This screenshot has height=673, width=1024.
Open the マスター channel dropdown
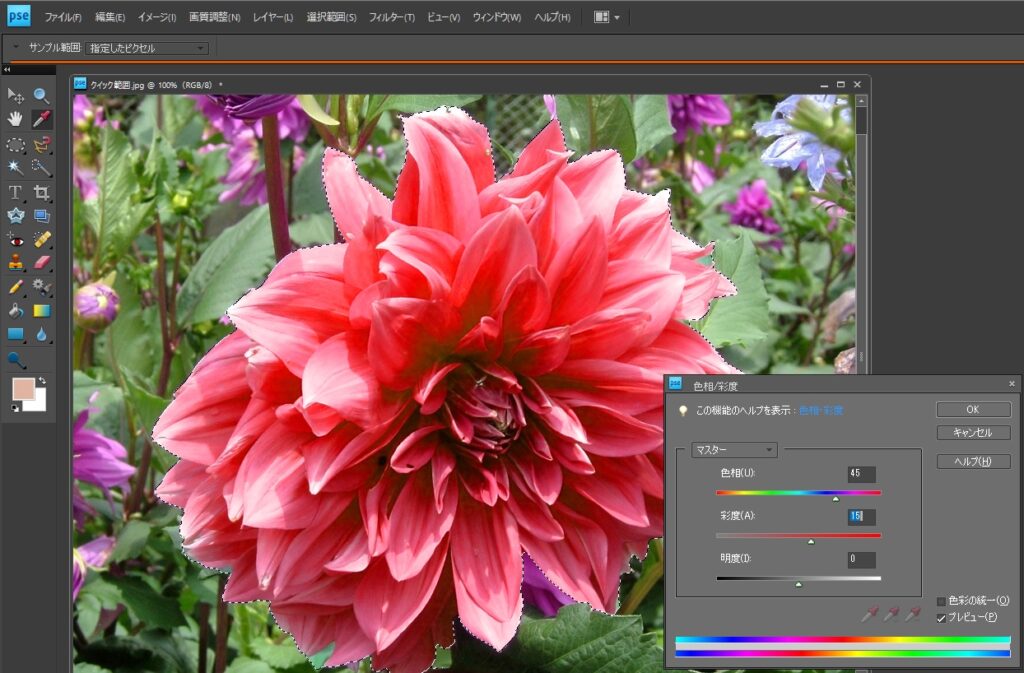(734, 450)
